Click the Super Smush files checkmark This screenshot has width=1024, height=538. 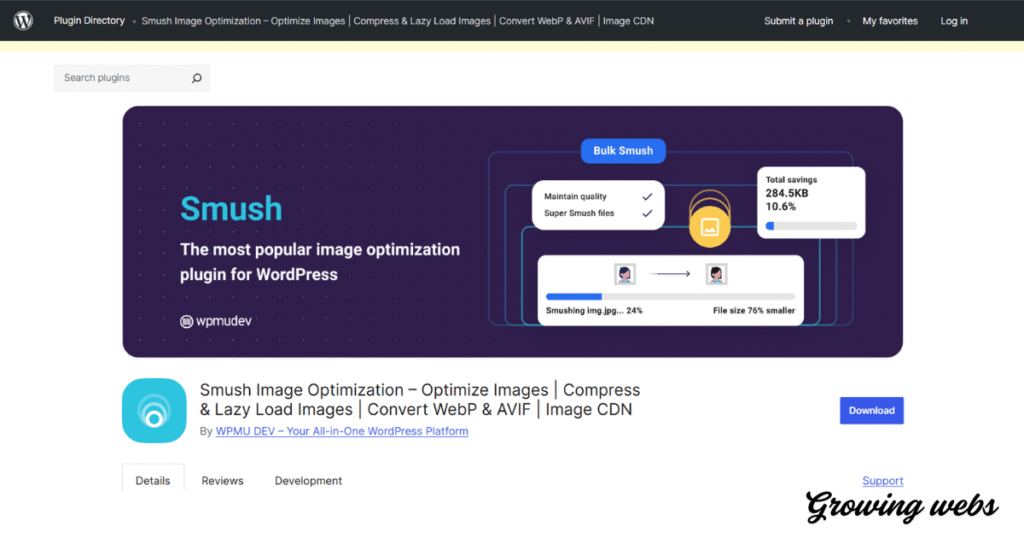tap(647, 214)
